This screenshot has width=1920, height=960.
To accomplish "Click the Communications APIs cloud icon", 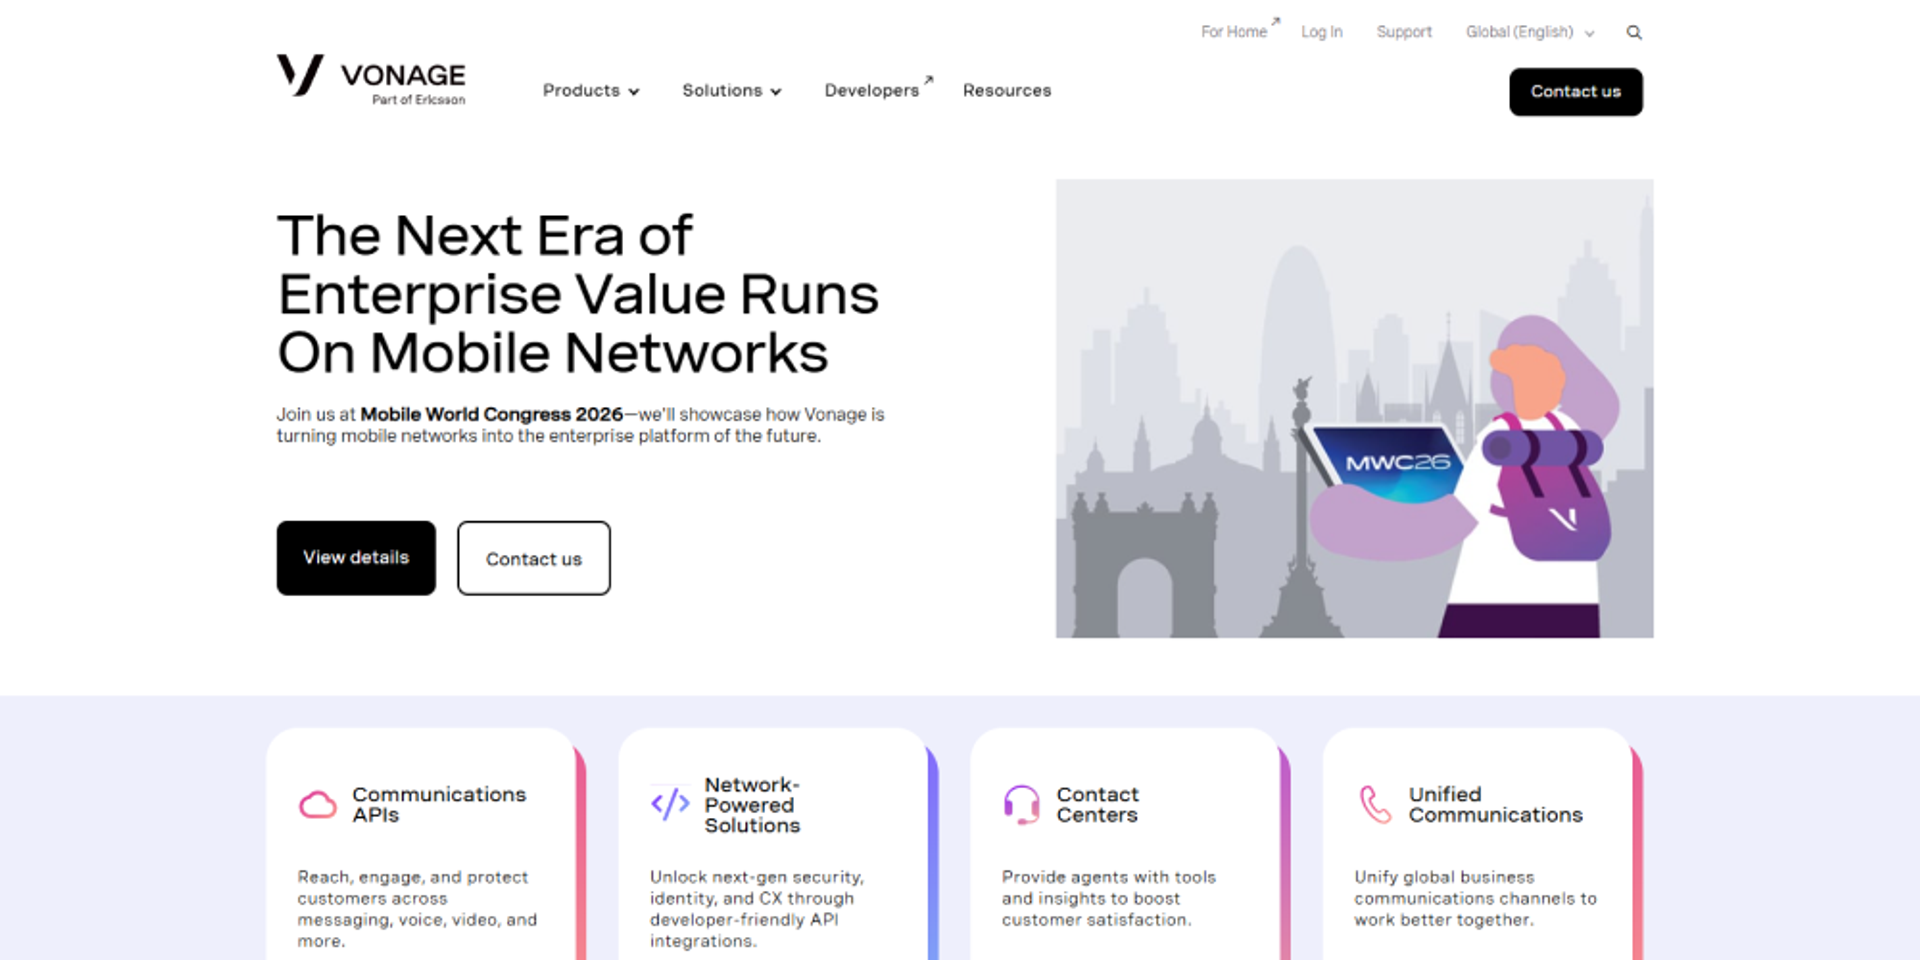I will (x=318, y=804).
